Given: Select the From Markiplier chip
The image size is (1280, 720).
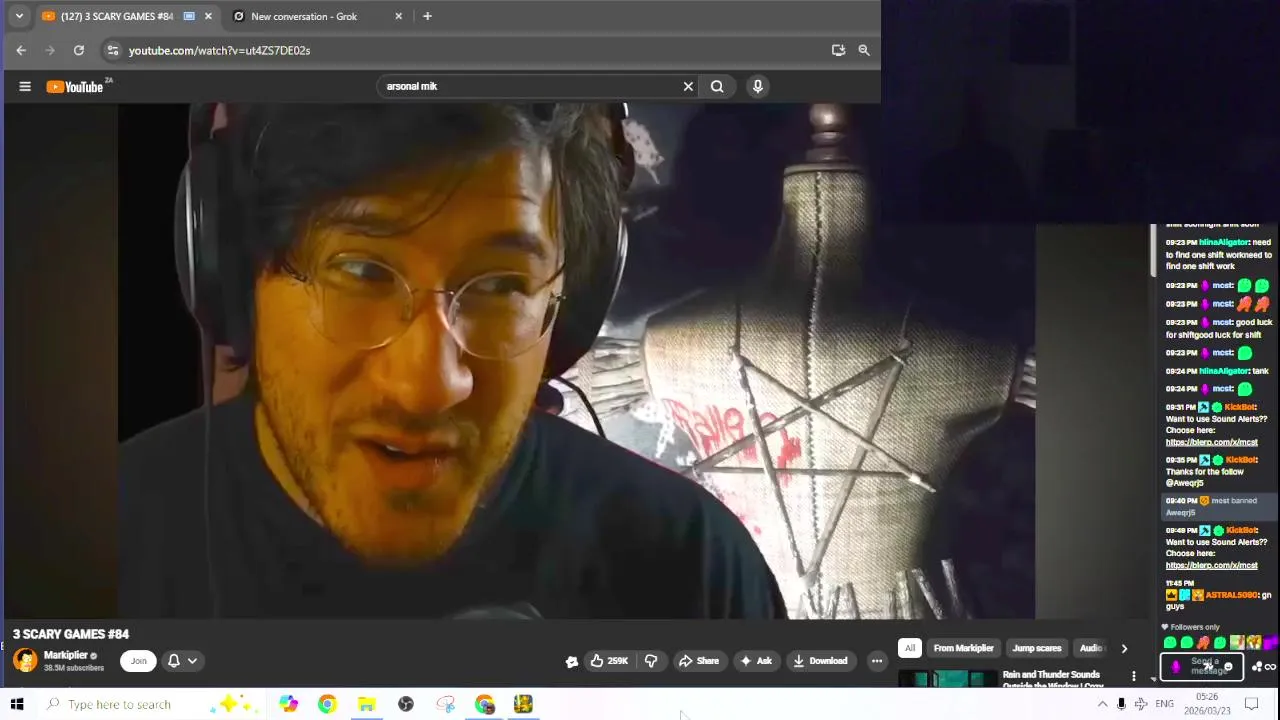Looking at the screenshot, I should click(964, 648).
